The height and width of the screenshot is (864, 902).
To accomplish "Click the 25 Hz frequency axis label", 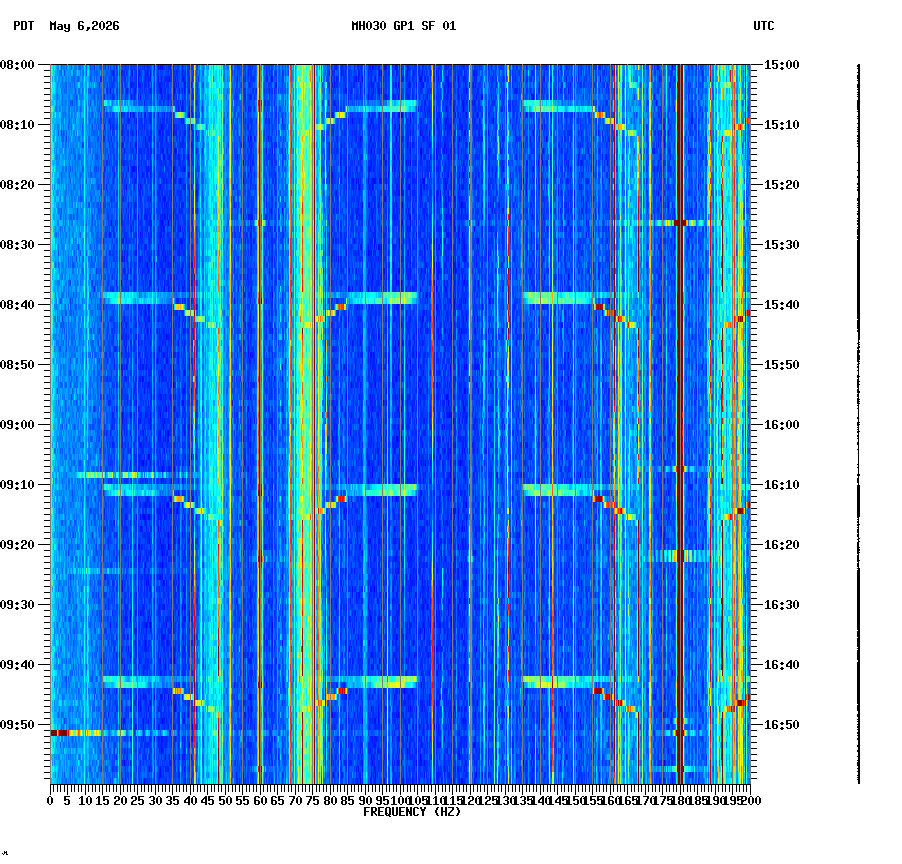I will (x=137, y=801).
